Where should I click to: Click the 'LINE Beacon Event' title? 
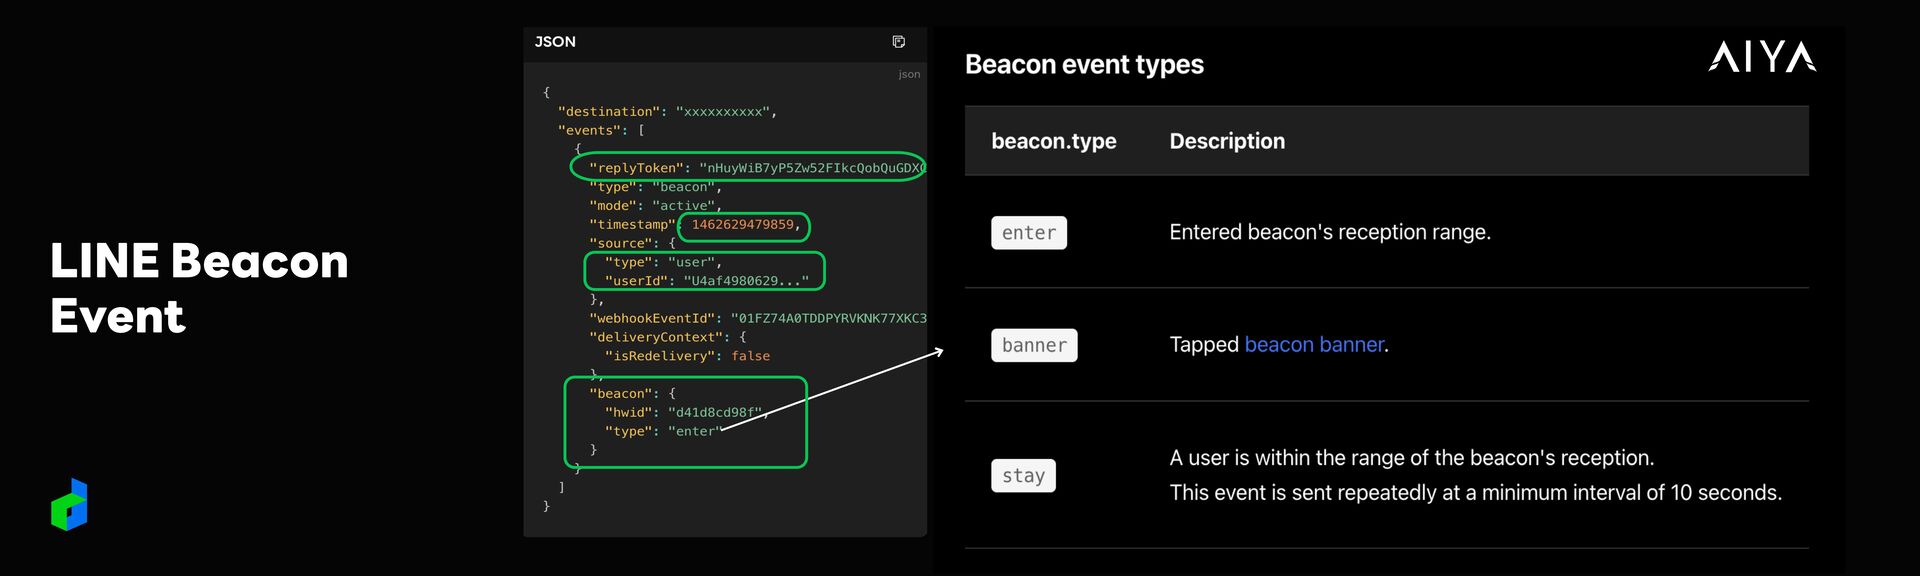(x=199, y=288)
